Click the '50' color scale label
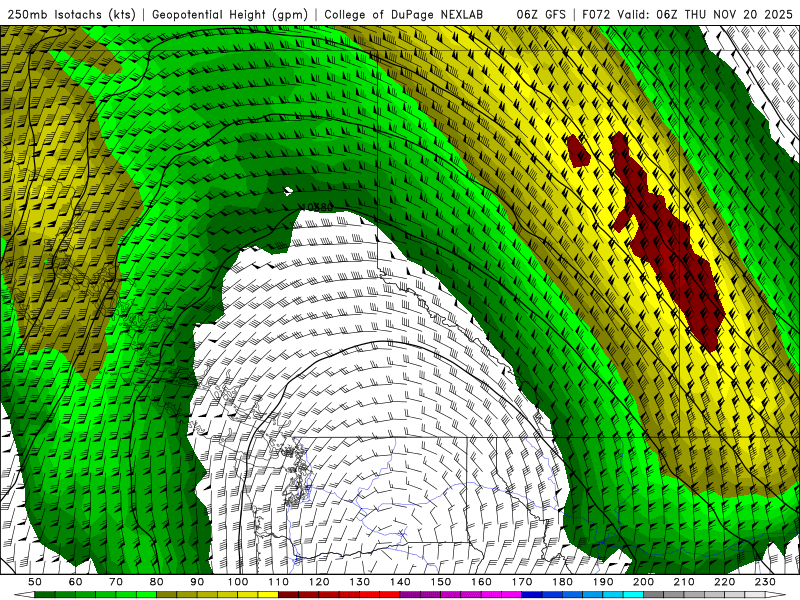 35,582
